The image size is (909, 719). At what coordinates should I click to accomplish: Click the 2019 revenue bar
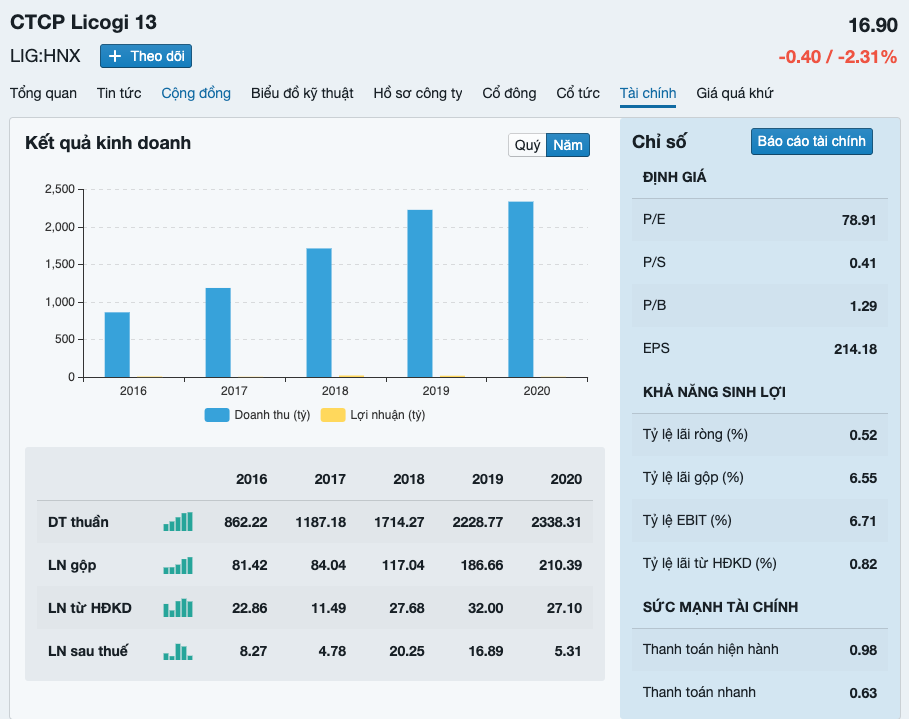(x=420, y=293)
